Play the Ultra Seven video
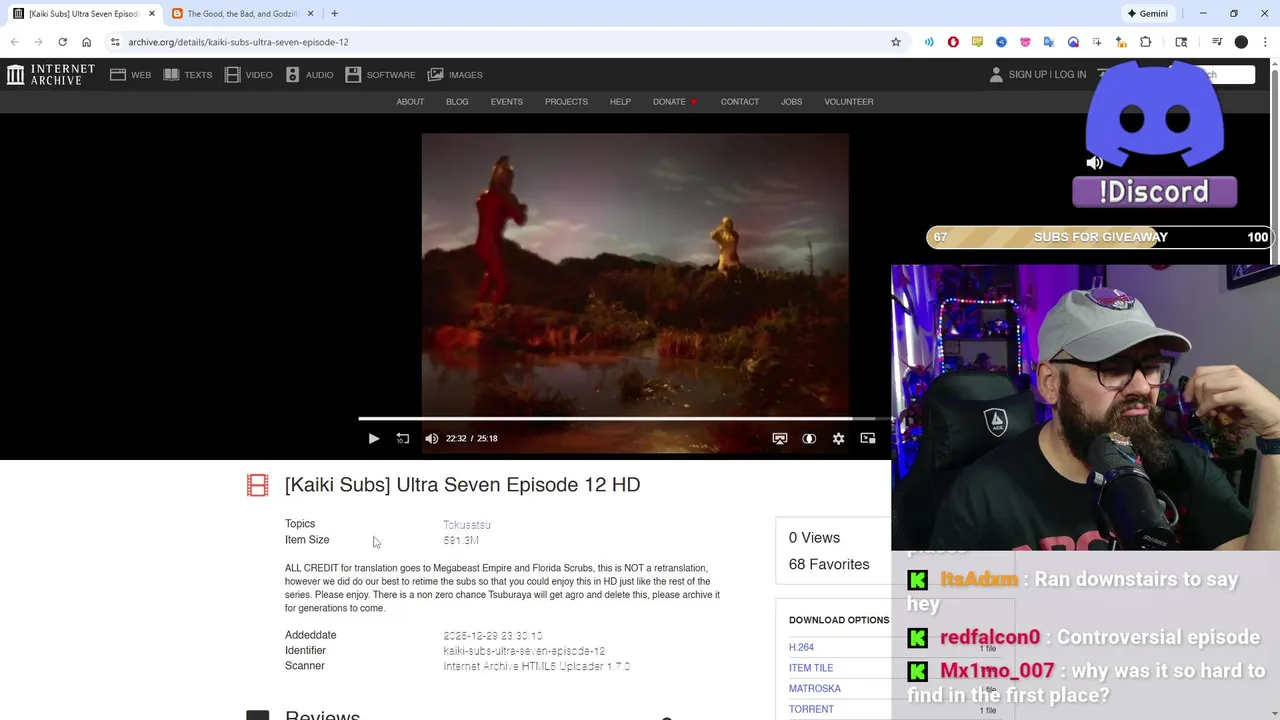This screenshot has height=720, width=1280. click(374, 438)
